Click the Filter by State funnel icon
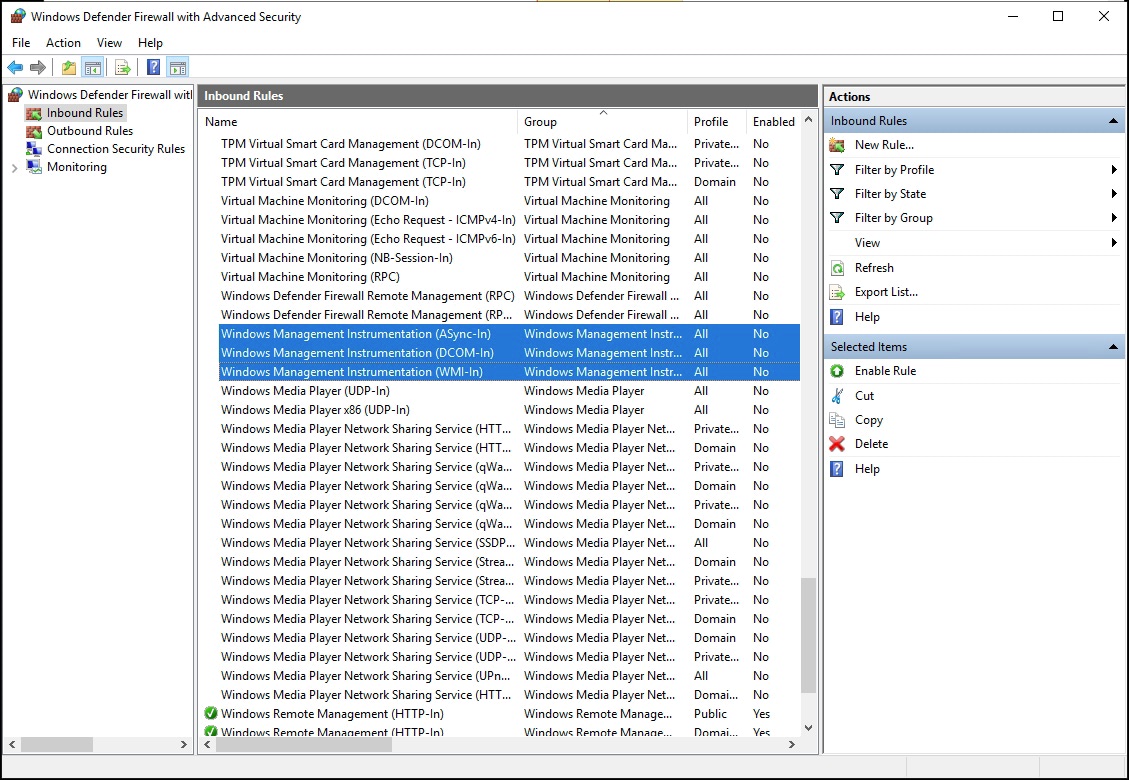 click(x=837, y=194)
